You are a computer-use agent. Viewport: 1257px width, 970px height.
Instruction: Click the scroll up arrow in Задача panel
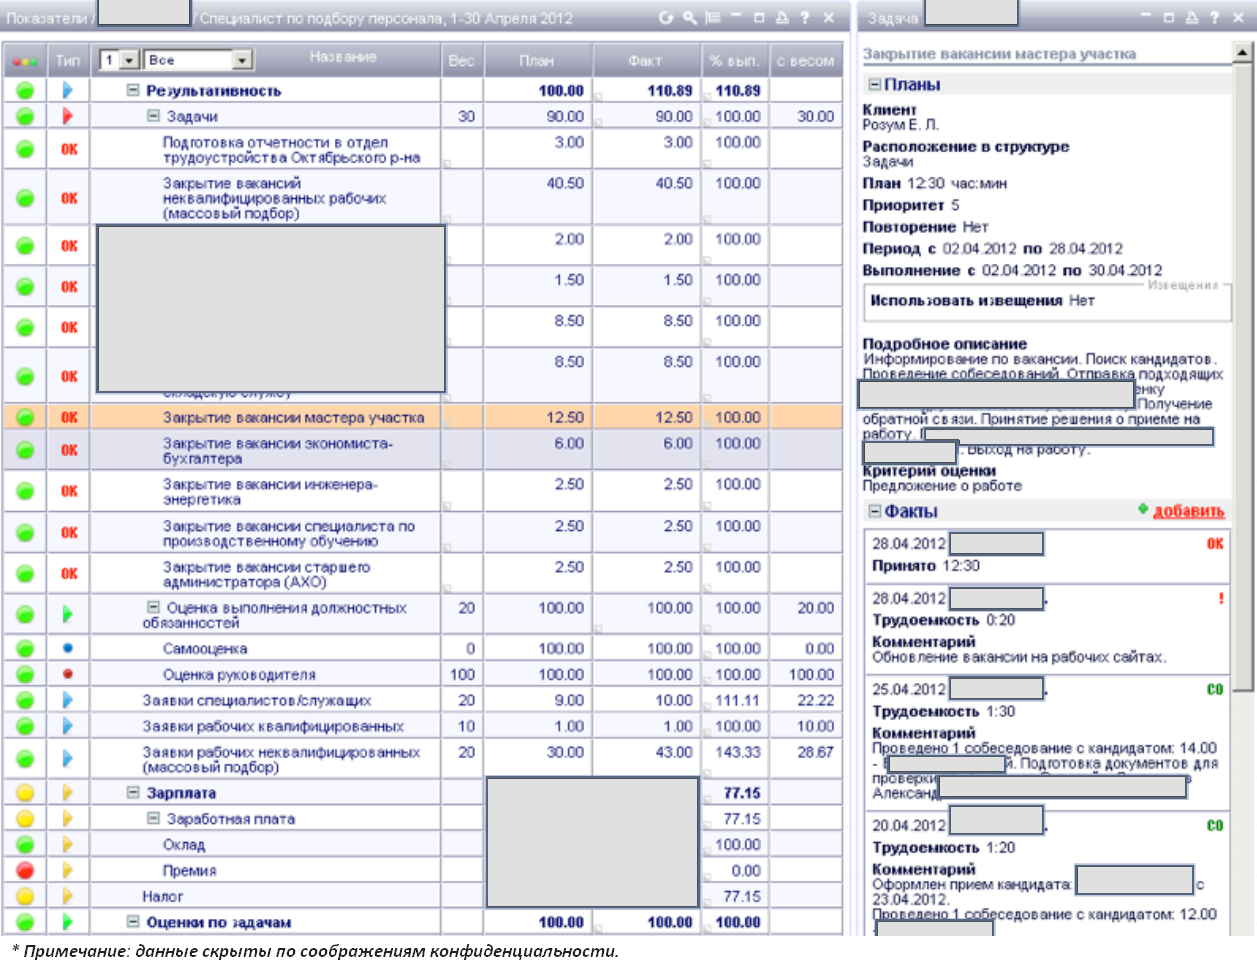click(1242, 52)
